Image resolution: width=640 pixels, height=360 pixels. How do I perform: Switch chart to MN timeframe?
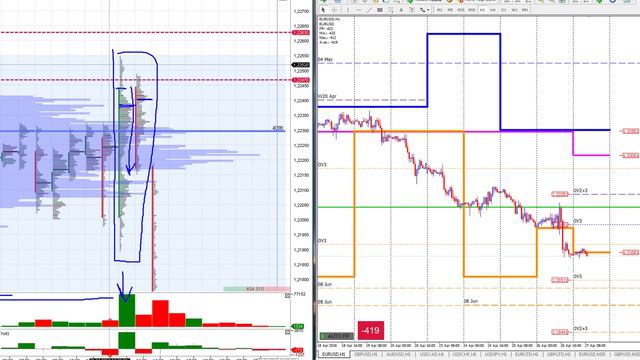pos(525,10)
